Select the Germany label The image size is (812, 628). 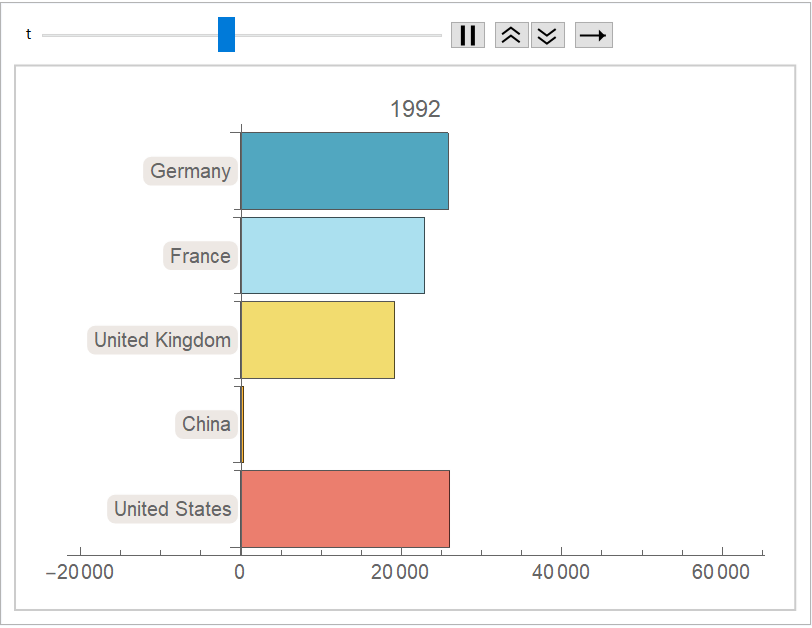190,171
